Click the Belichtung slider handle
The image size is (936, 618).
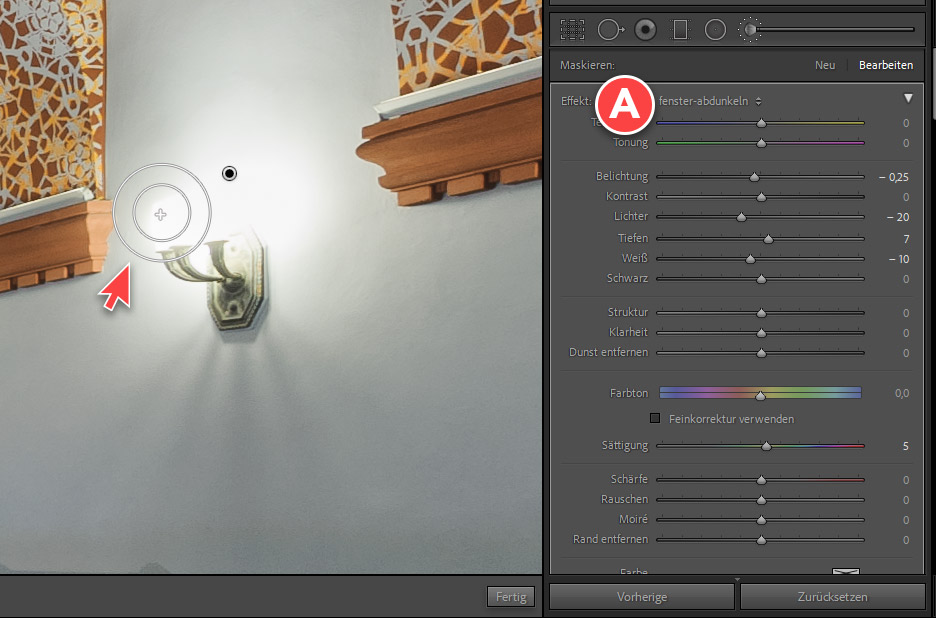tap(754, 177)
